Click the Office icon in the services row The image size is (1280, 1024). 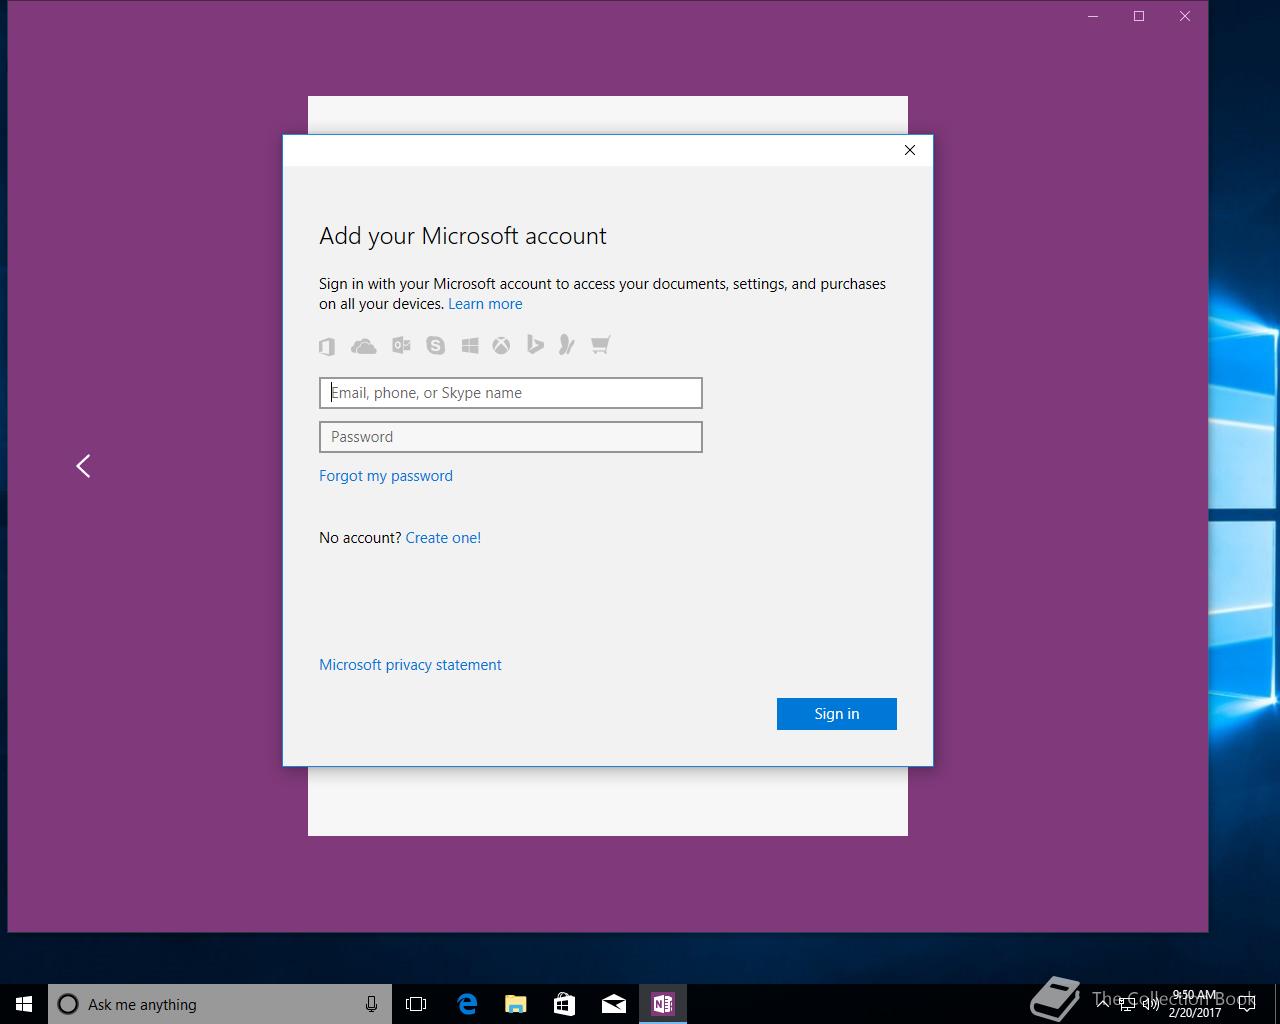tap(327, 346)
